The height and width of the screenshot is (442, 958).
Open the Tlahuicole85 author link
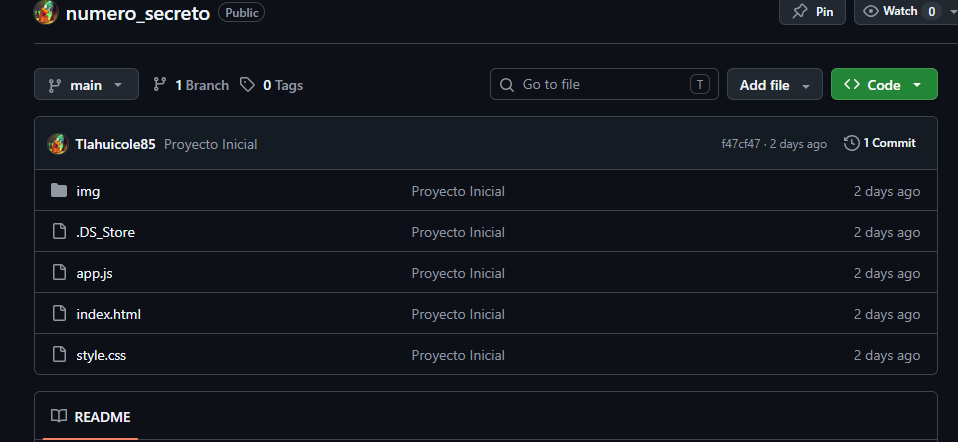pos(115,144)
